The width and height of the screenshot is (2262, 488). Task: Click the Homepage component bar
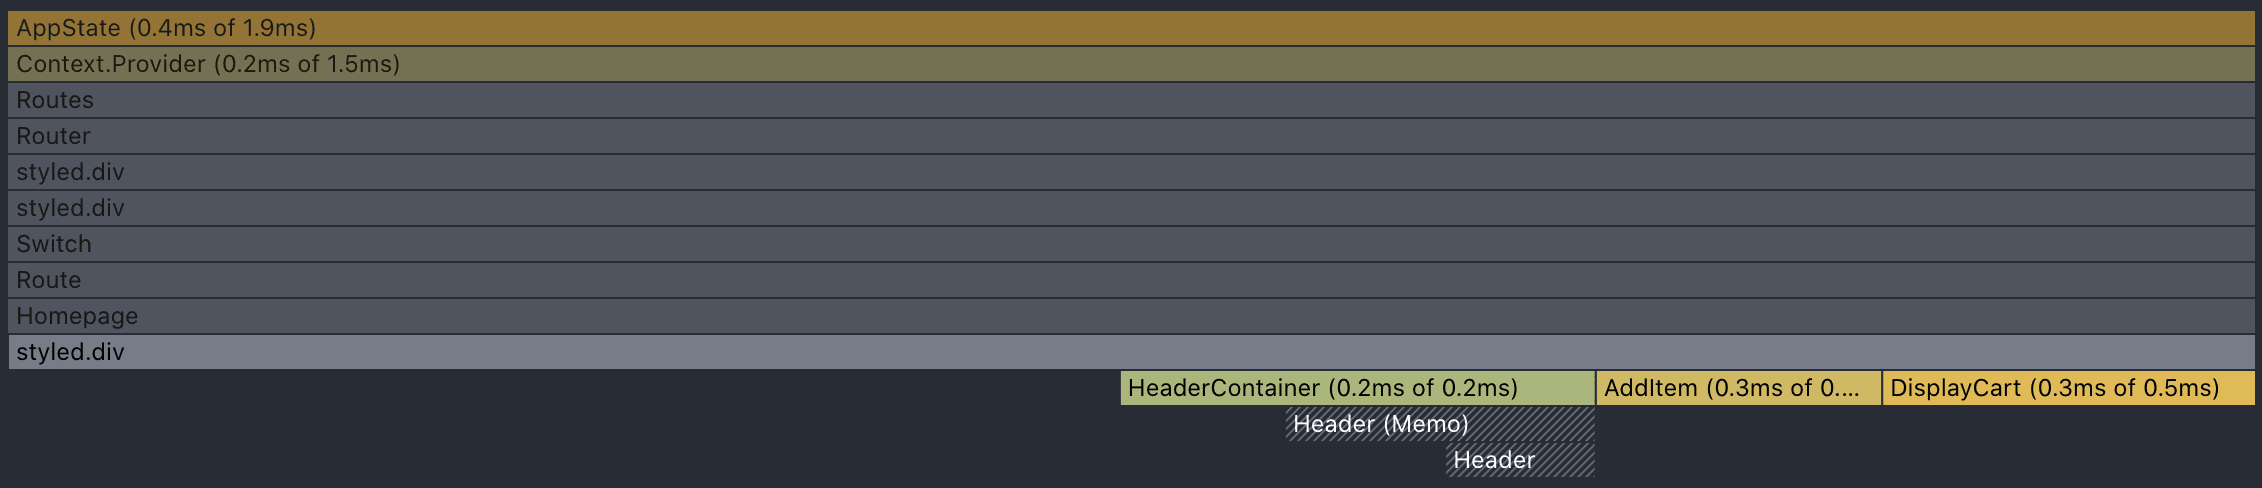(1130, 316)
